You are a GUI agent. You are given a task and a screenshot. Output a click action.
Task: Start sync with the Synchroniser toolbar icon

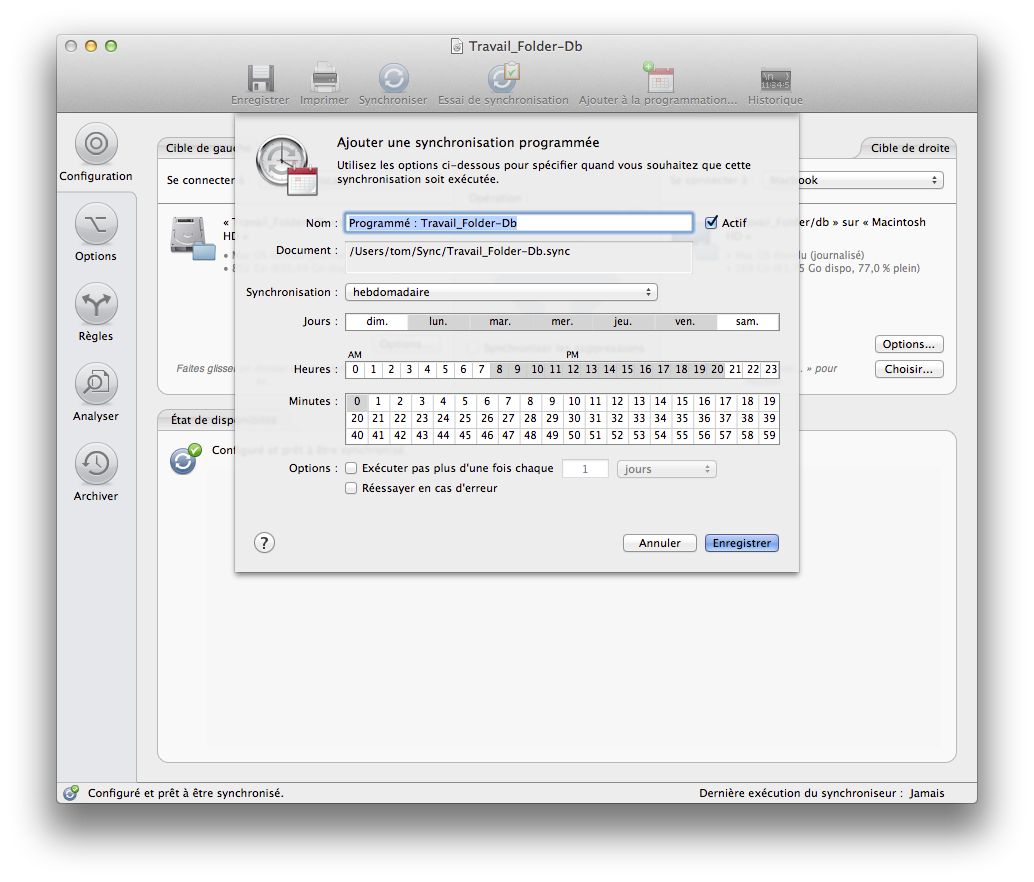pos(394,78)
